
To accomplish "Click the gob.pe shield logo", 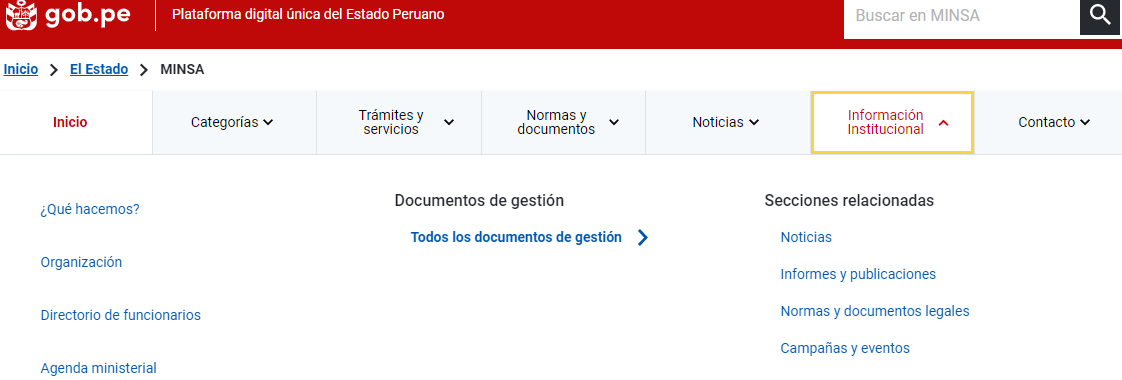I will coord(21,16).
